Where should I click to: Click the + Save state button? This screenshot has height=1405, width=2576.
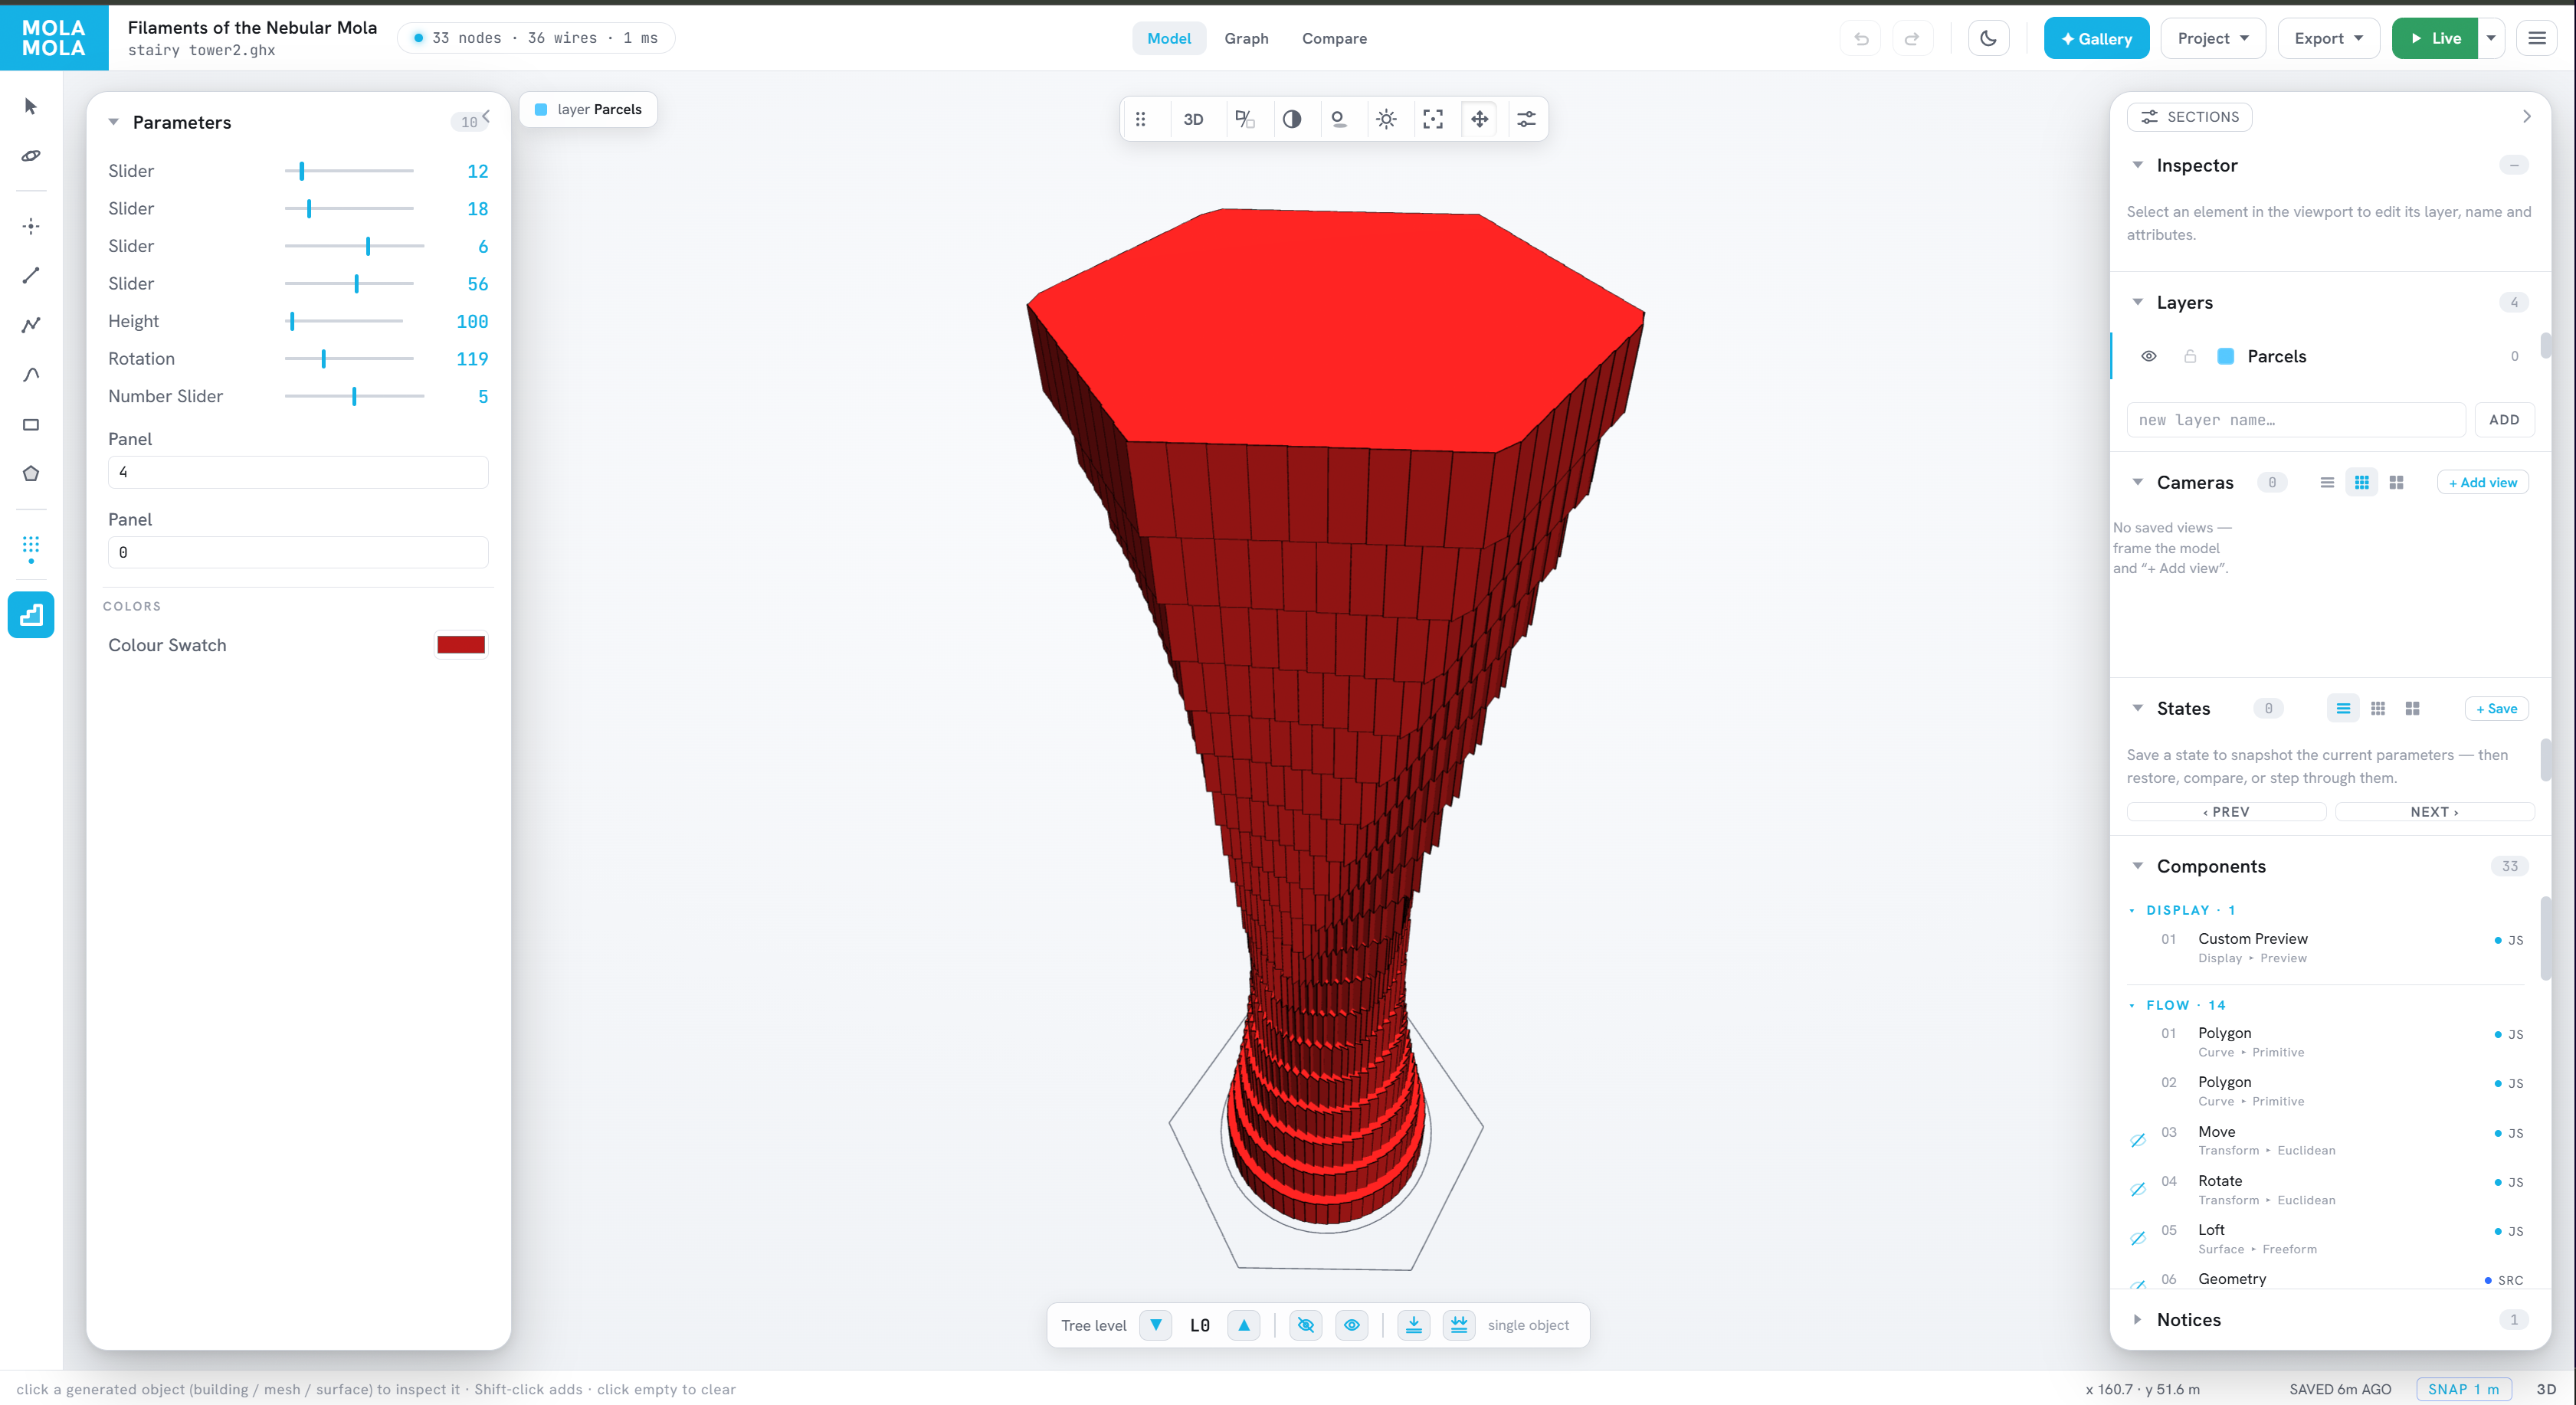[x=2496, y=708]
